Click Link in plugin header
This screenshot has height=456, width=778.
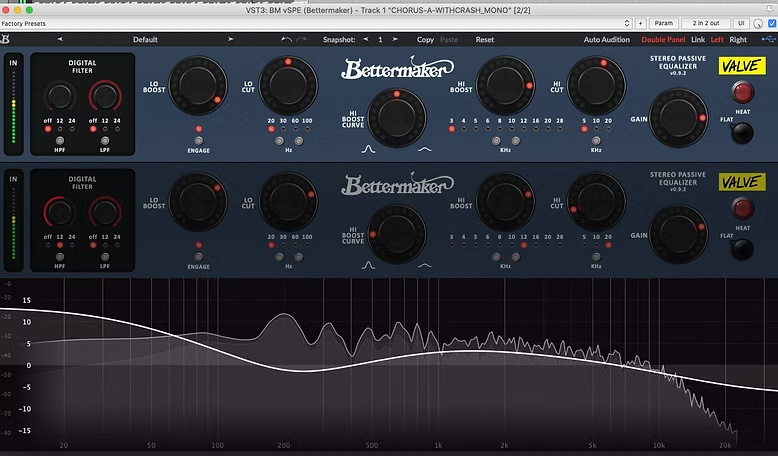[x=698, y=40]
